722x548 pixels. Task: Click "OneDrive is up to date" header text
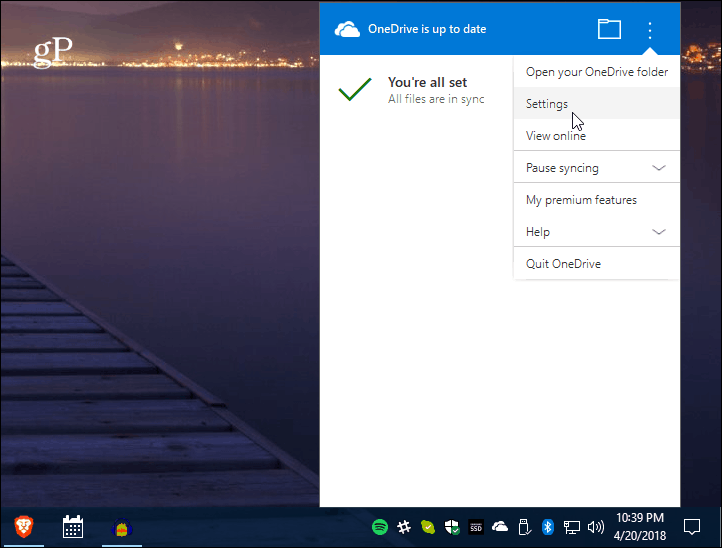[x=427, y=29]
